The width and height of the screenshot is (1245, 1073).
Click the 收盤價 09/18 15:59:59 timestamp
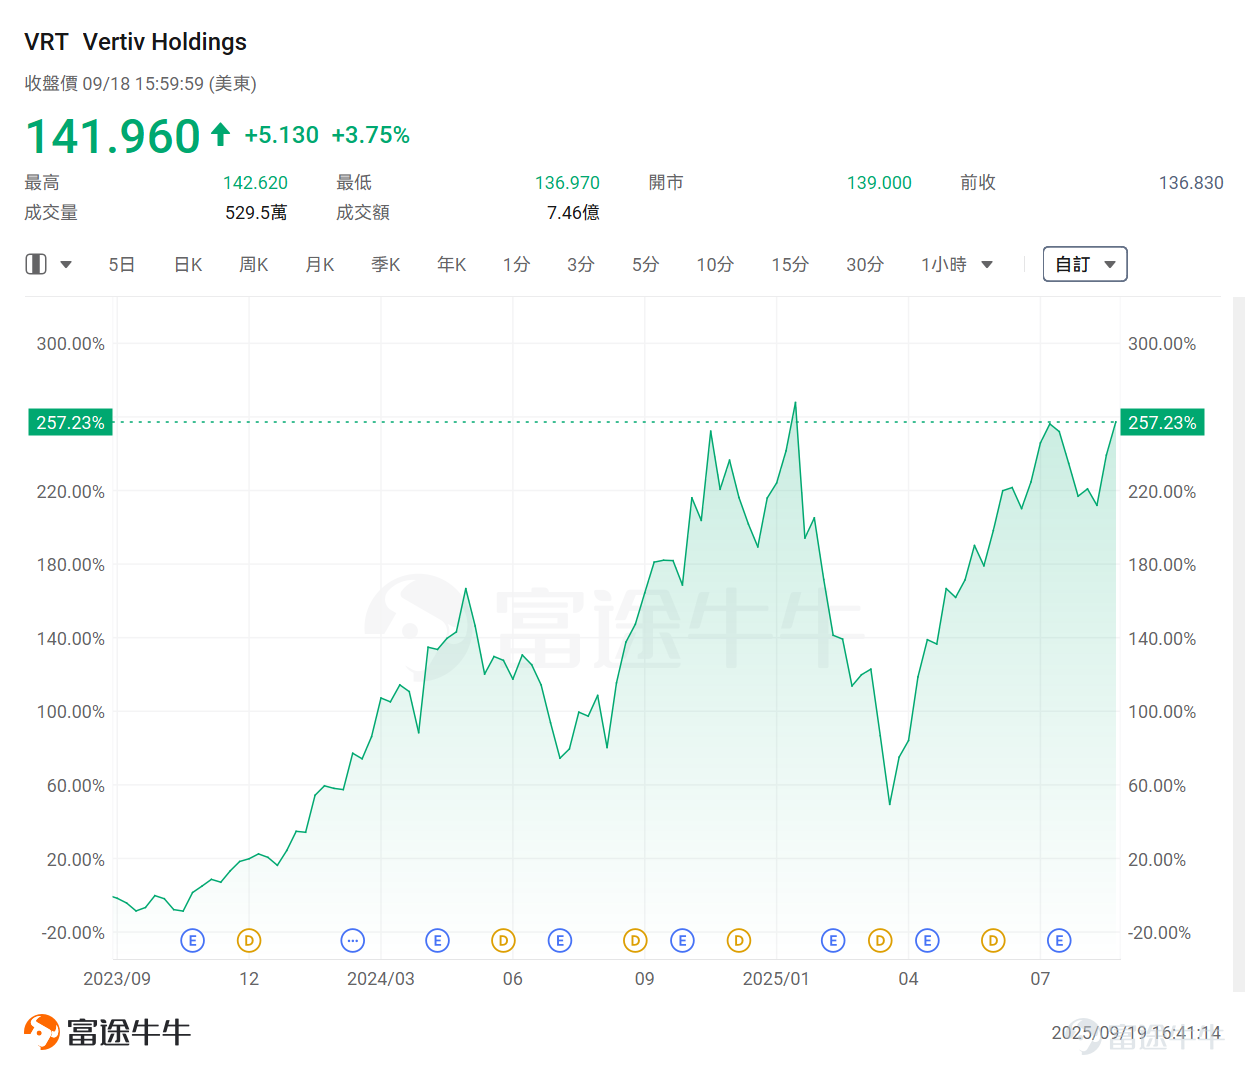click(x=141, y=84)
